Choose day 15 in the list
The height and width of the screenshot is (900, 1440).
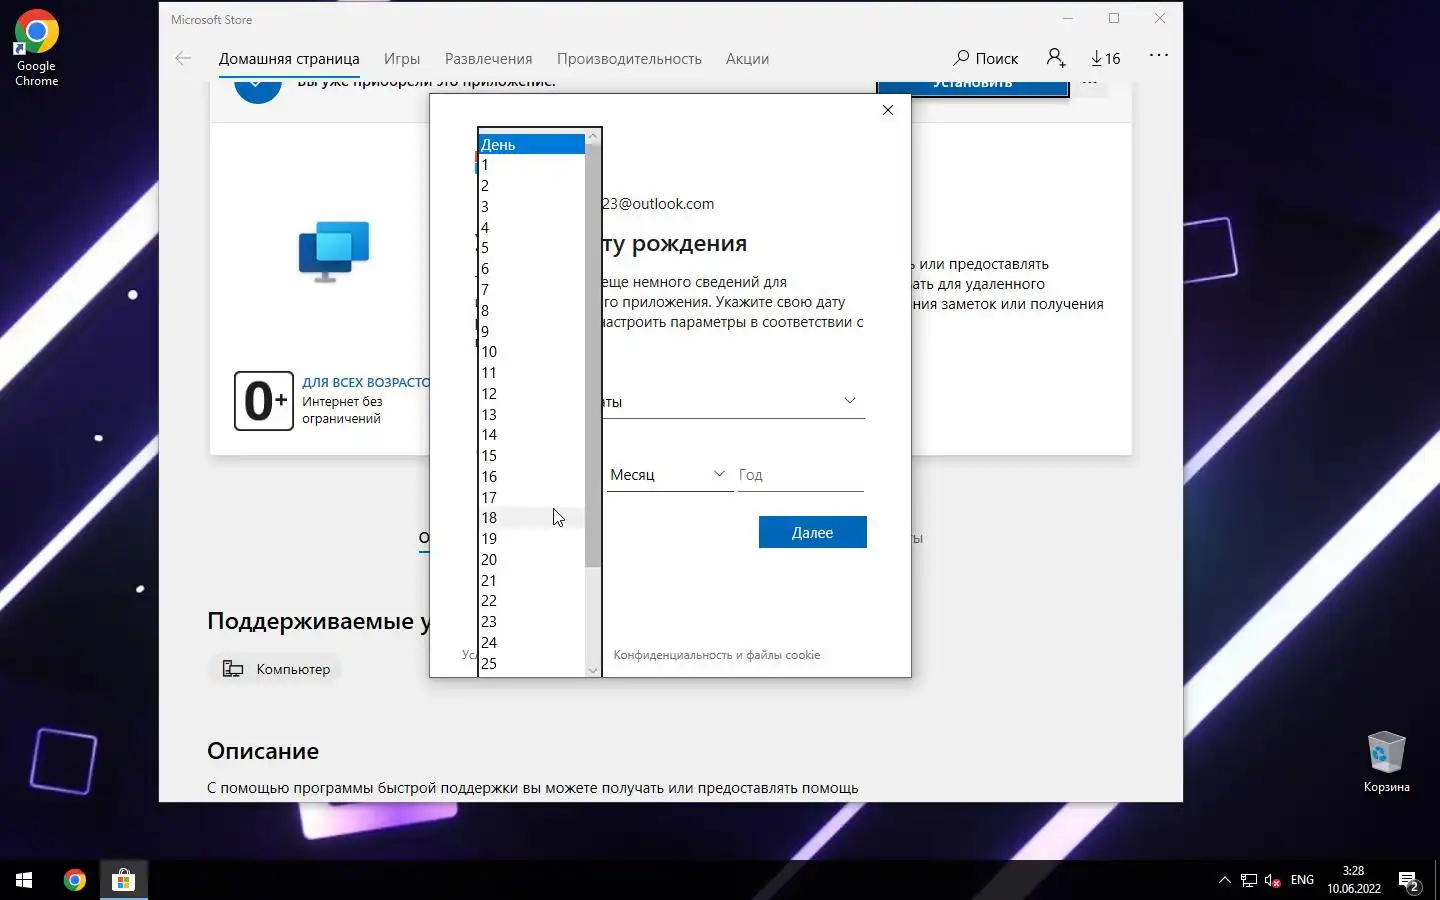531,456
